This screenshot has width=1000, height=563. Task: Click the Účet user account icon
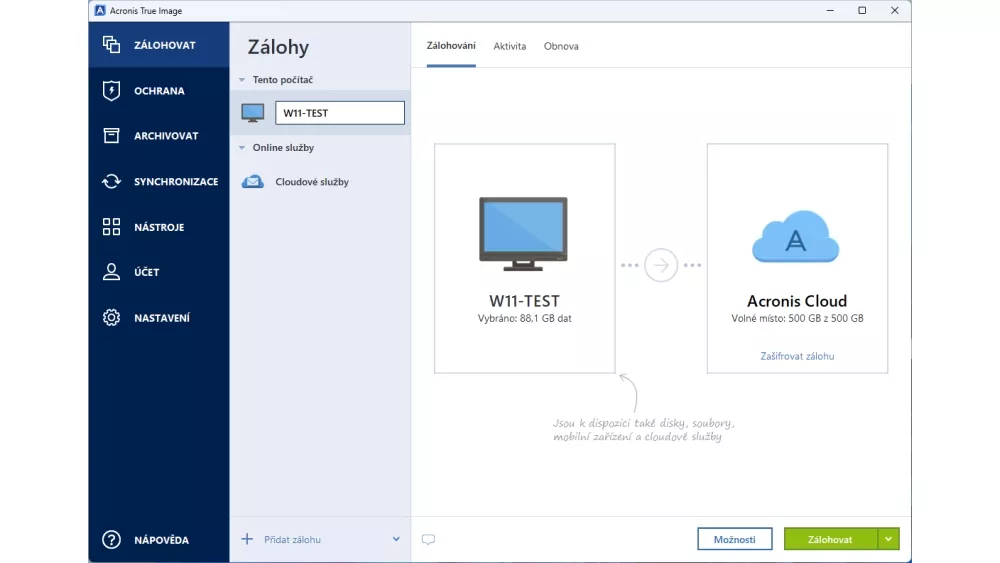click(x=111, y=272)
